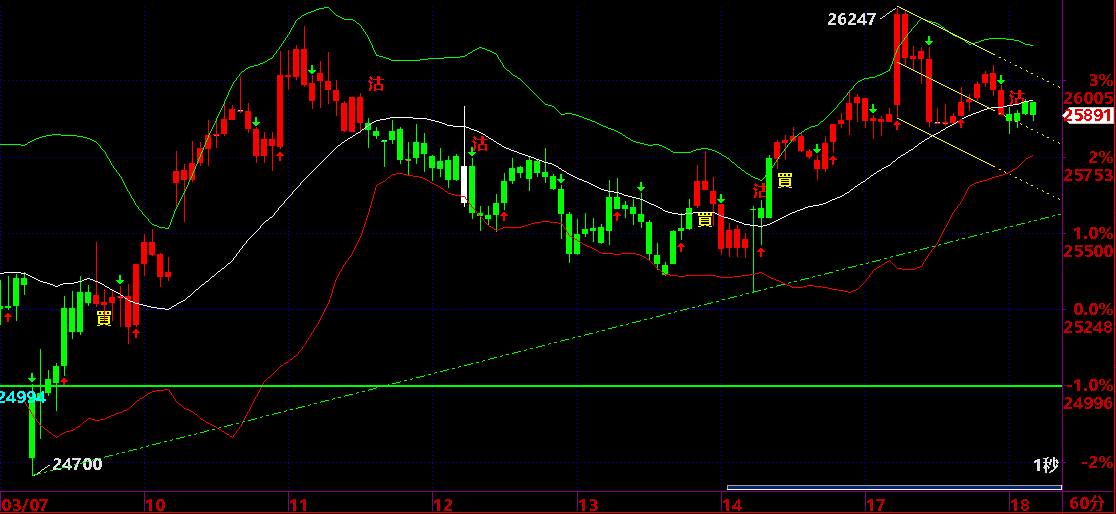This screenshot has height=514, width=1116.
Task: Click the -1.0% label on percent axis
Action: pyautogui.click(x=1090, y=385)
